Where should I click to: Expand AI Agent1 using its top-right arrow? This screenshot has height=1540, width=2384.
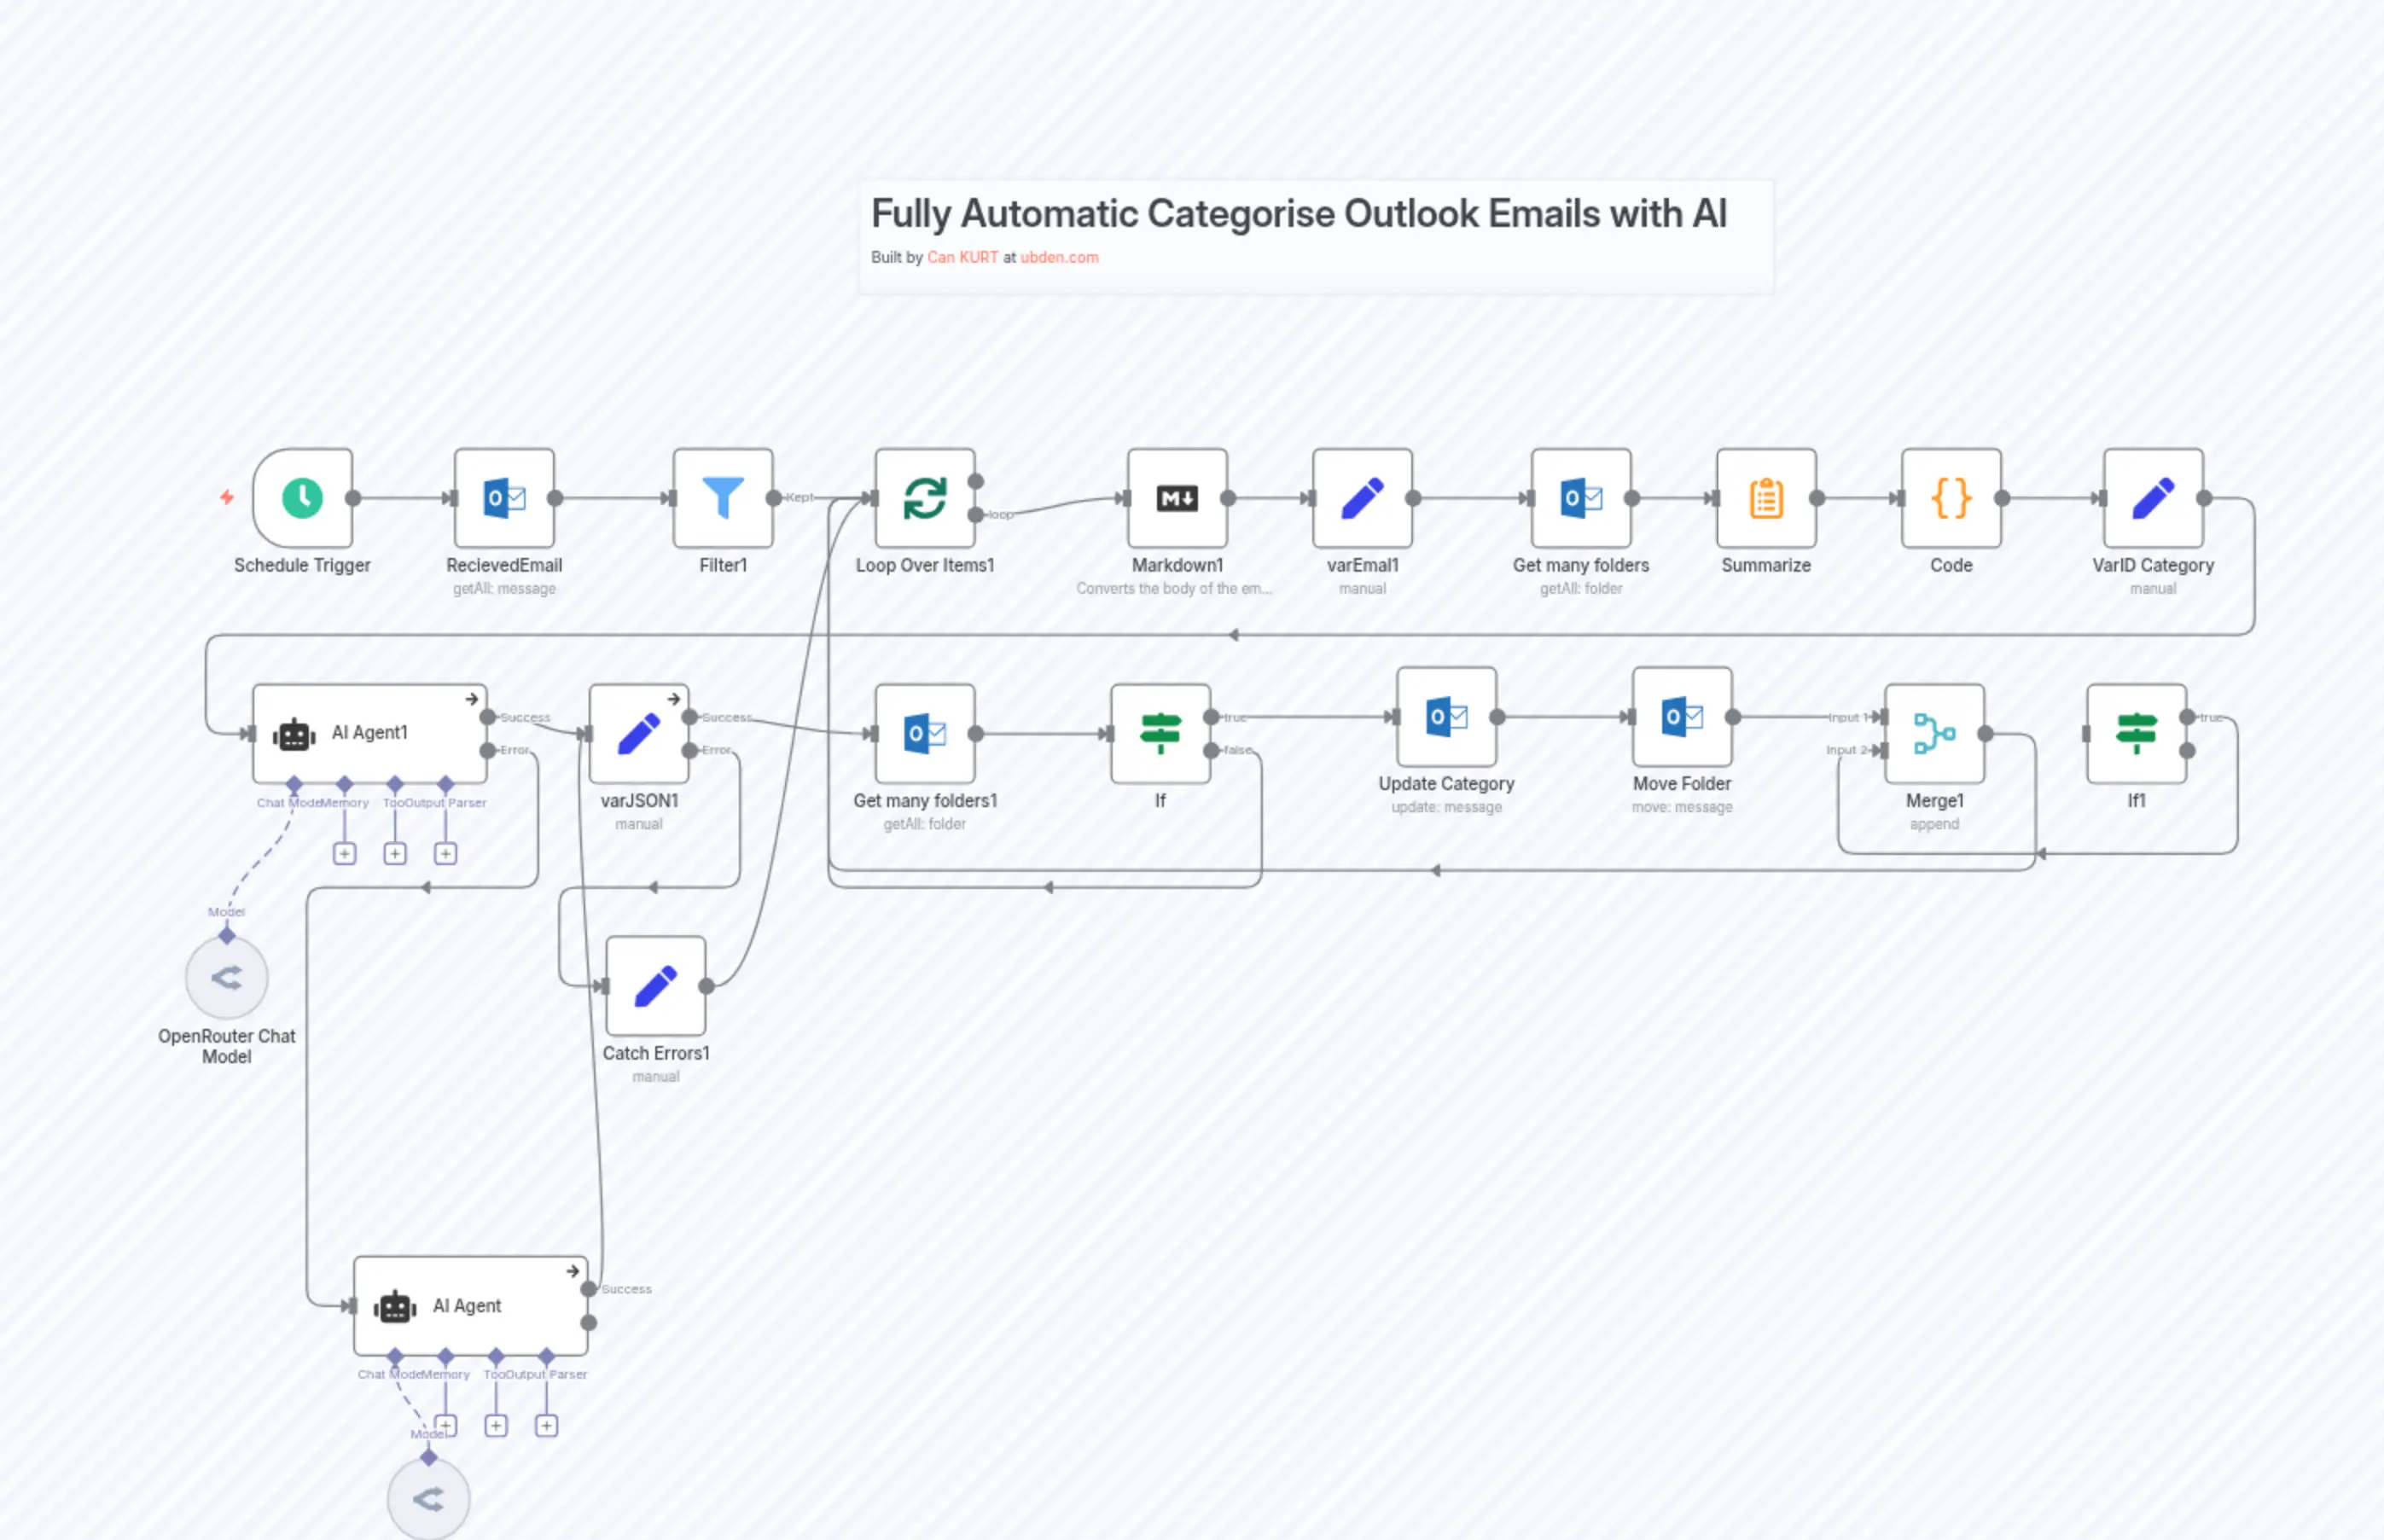tap(471, 700)
